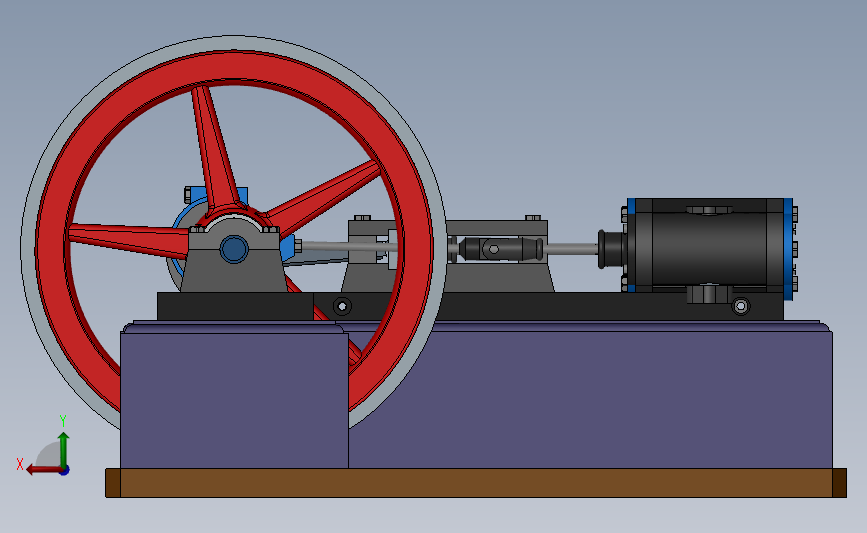The image size is (867, 533).
Task: Click the left bolt hole on bed plate
Action: [x=342, y=306]
